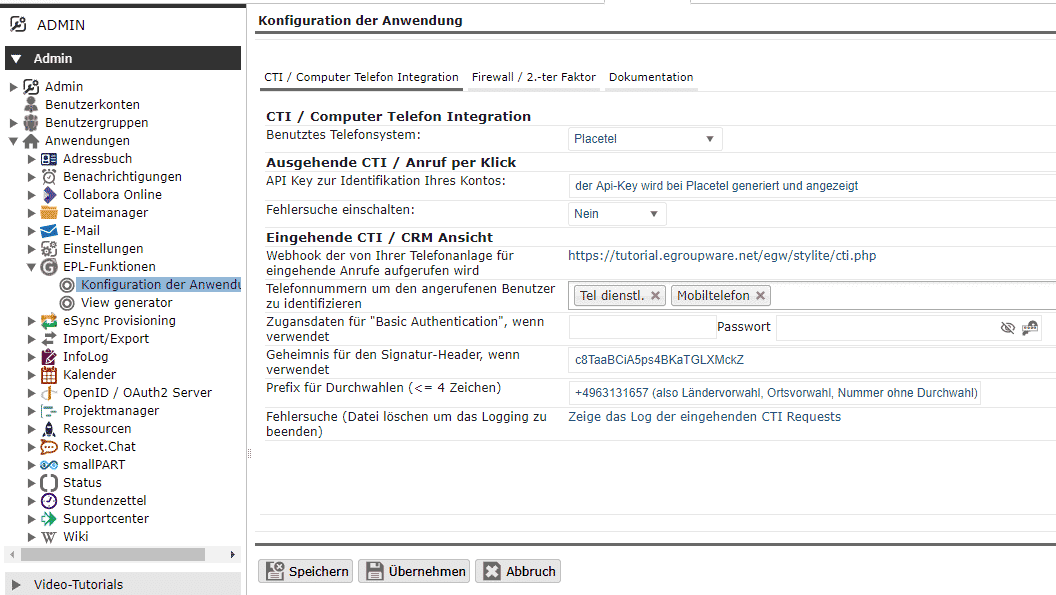Click the Stundenzettel clock icon
This screenshot has height=595, width=1056.
[x=49, y=501]
